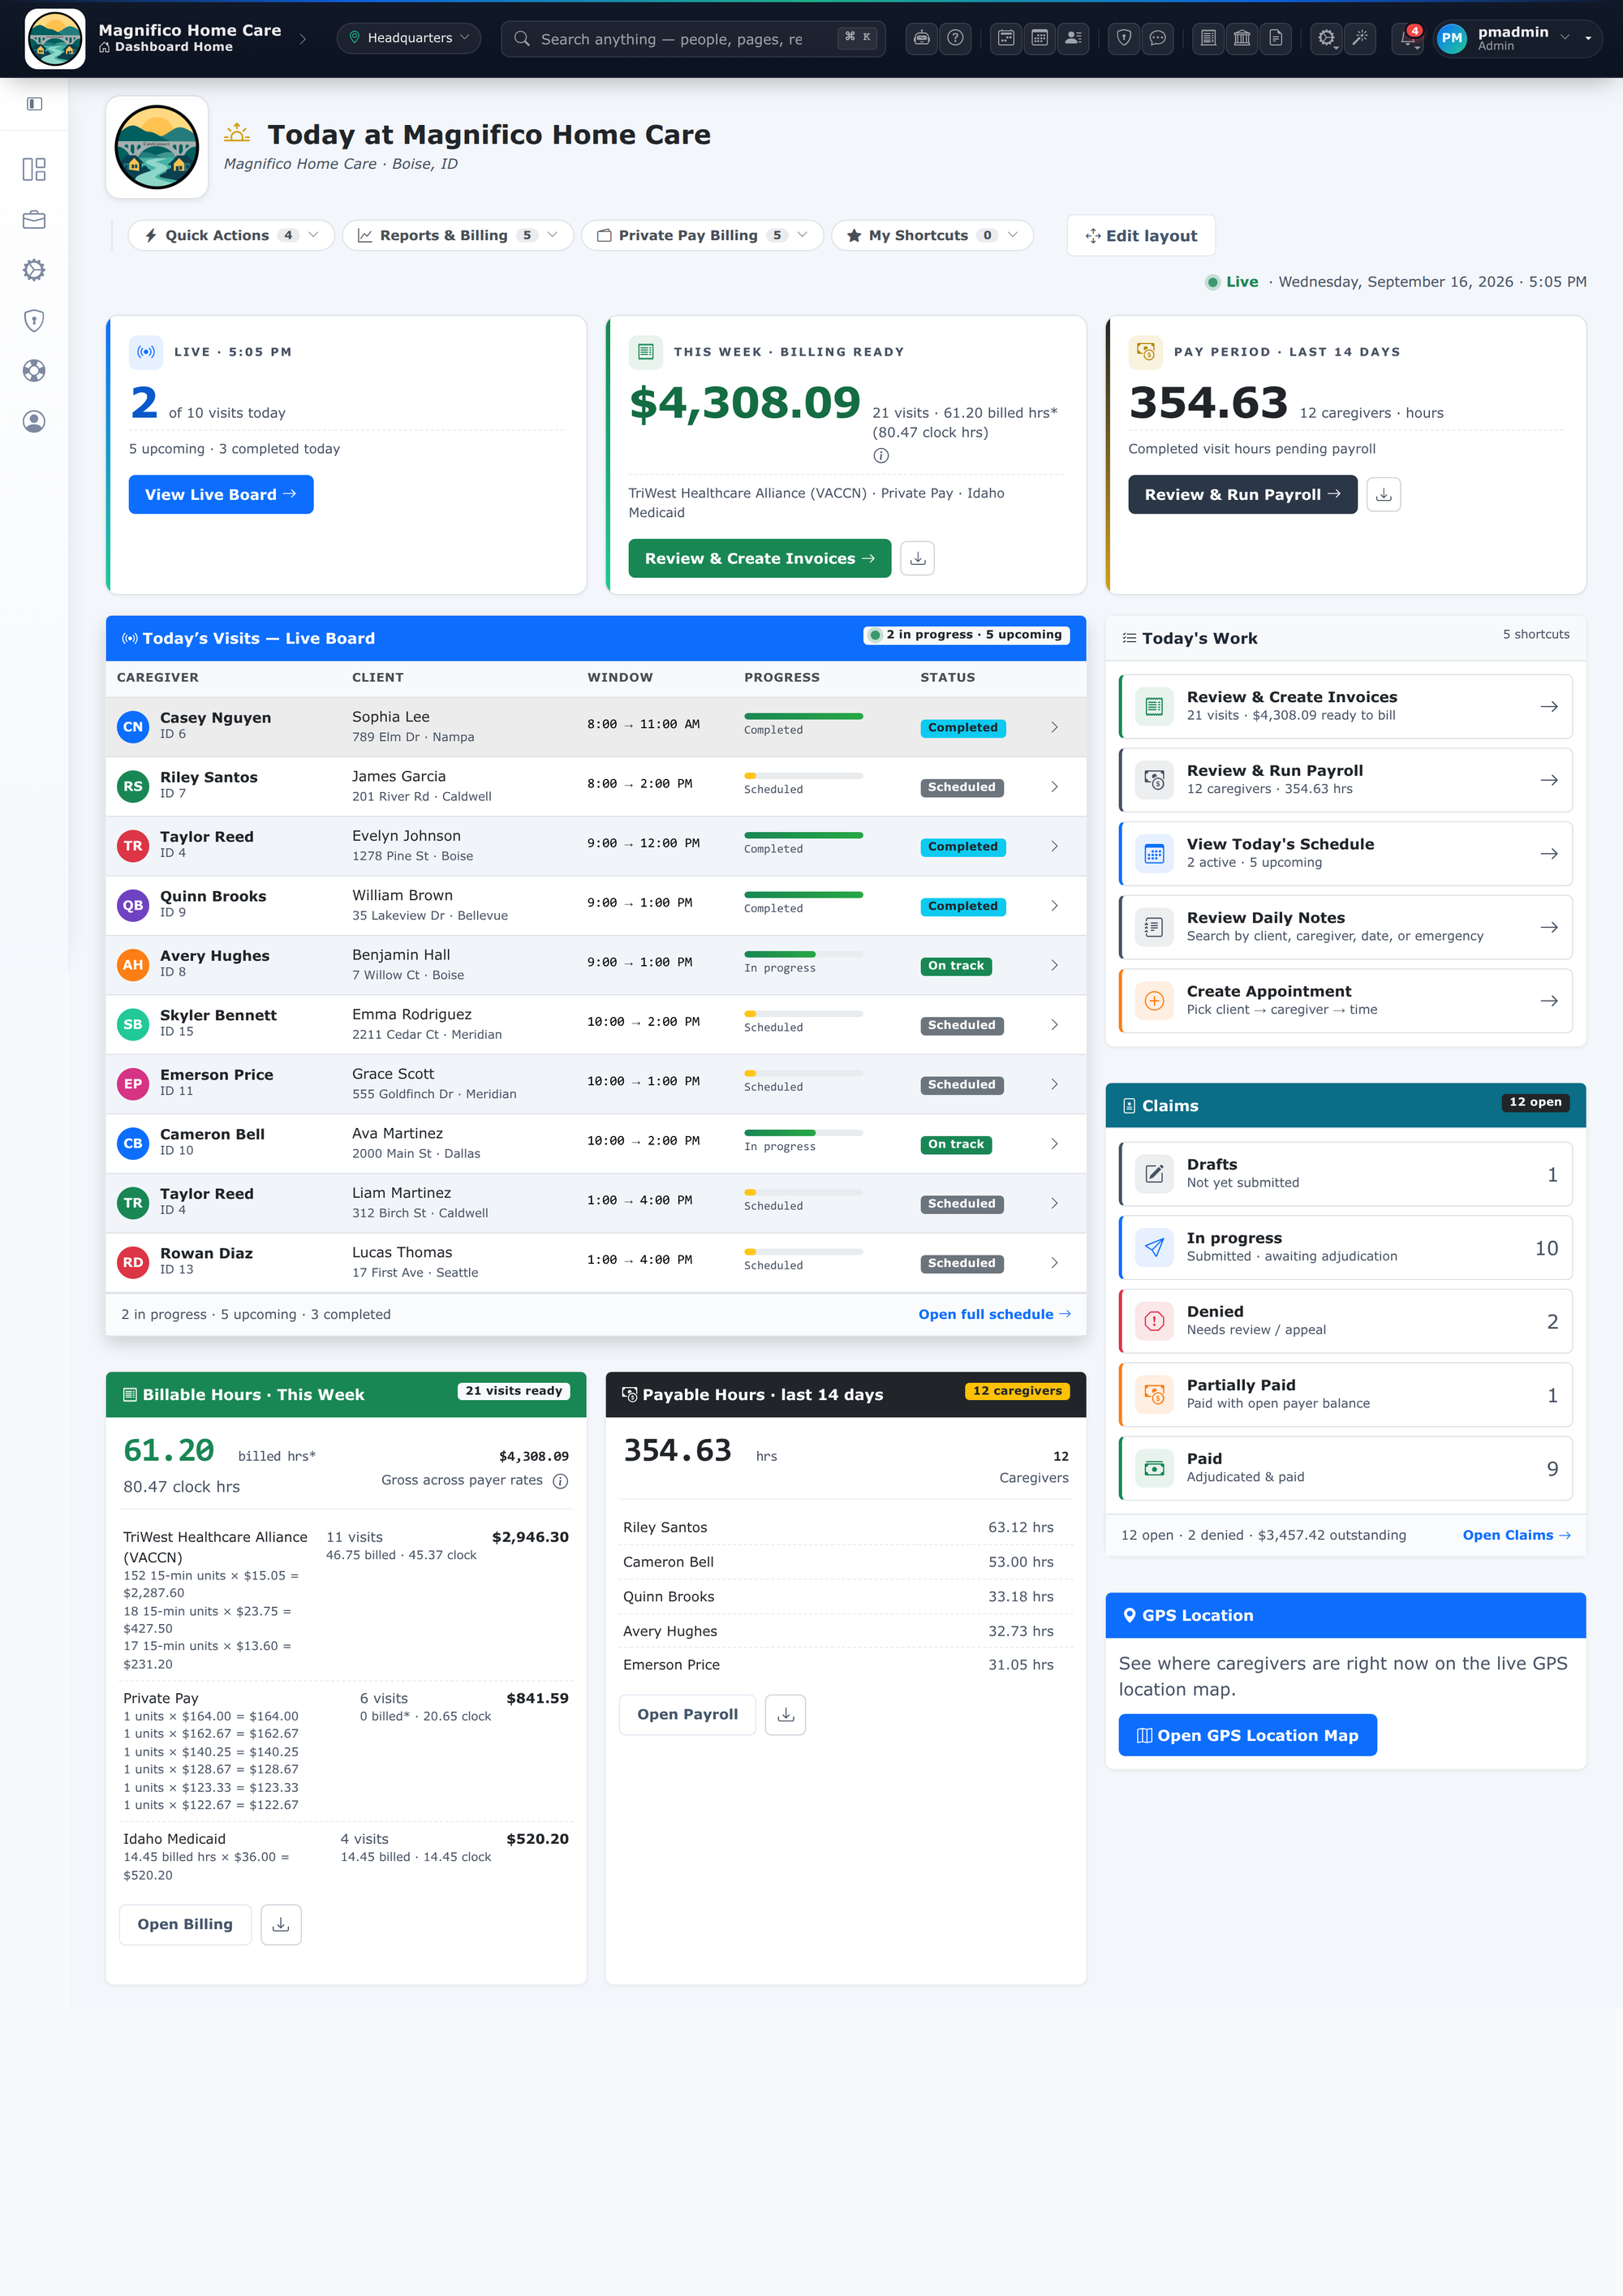Open the In progress claims row
The image size is (1623, 2296).
click(1346, 1248)
